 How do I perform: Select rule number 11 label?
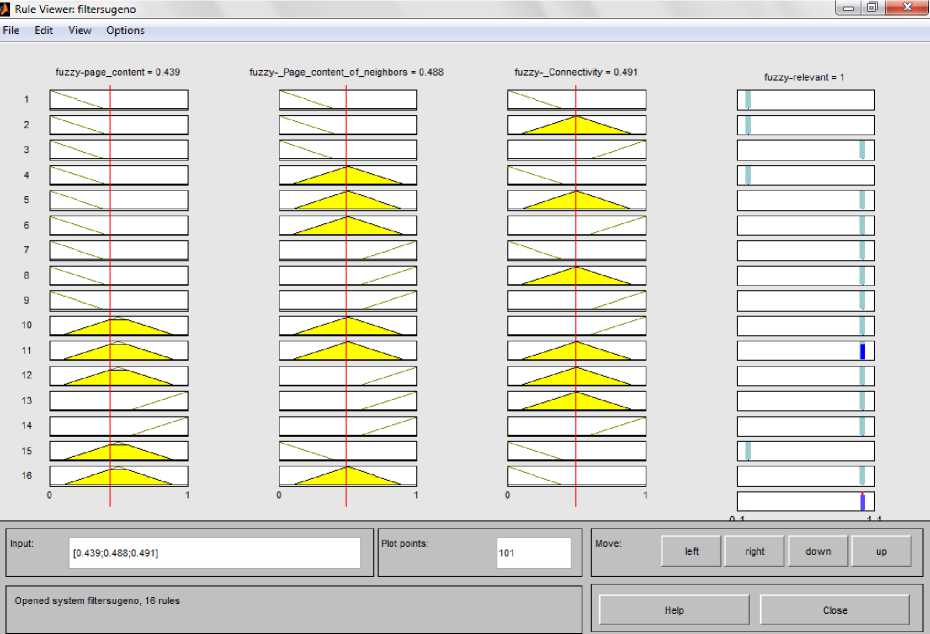pyautogui.click(x=27, y=351)
